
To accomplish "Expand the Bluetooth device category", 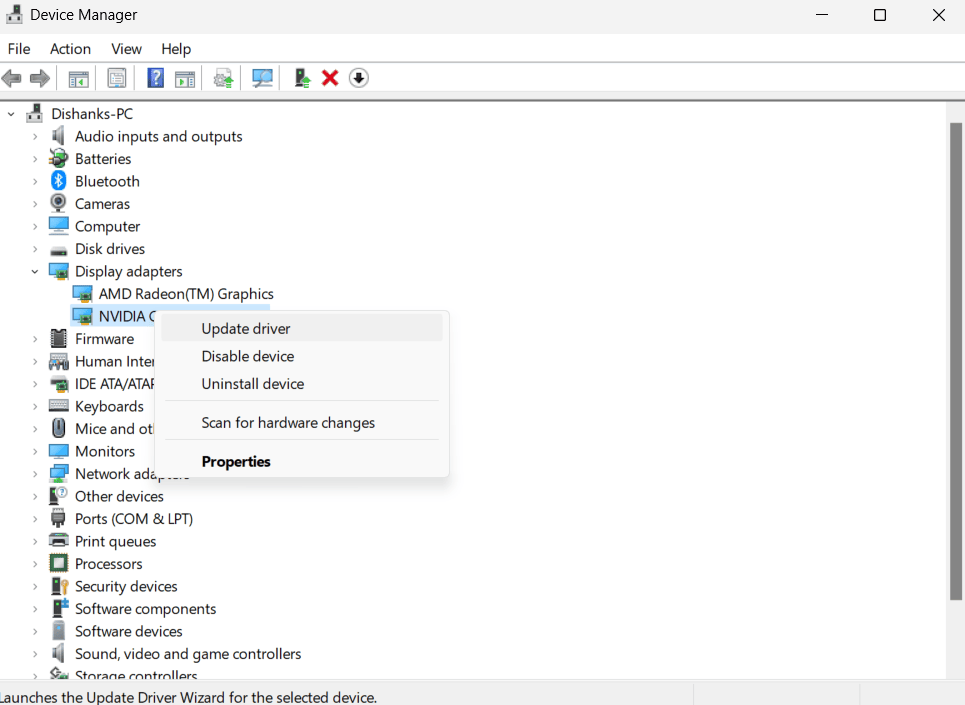I will coord(36,181).
